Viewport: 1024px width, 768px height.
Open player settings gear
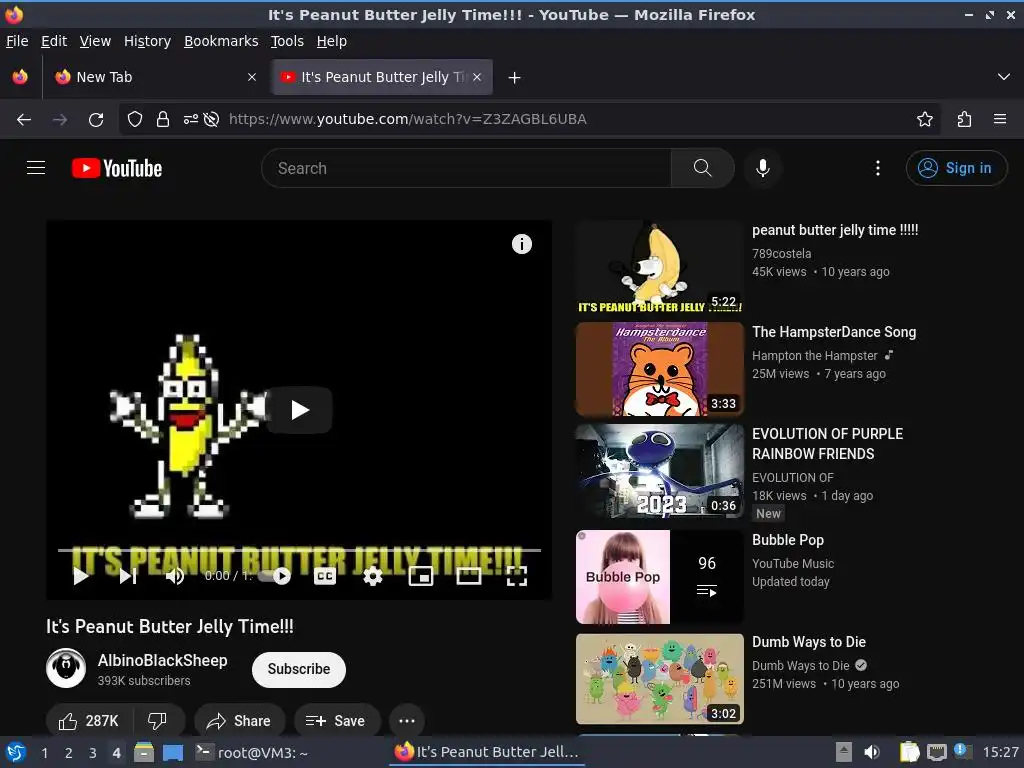(373, 576)
